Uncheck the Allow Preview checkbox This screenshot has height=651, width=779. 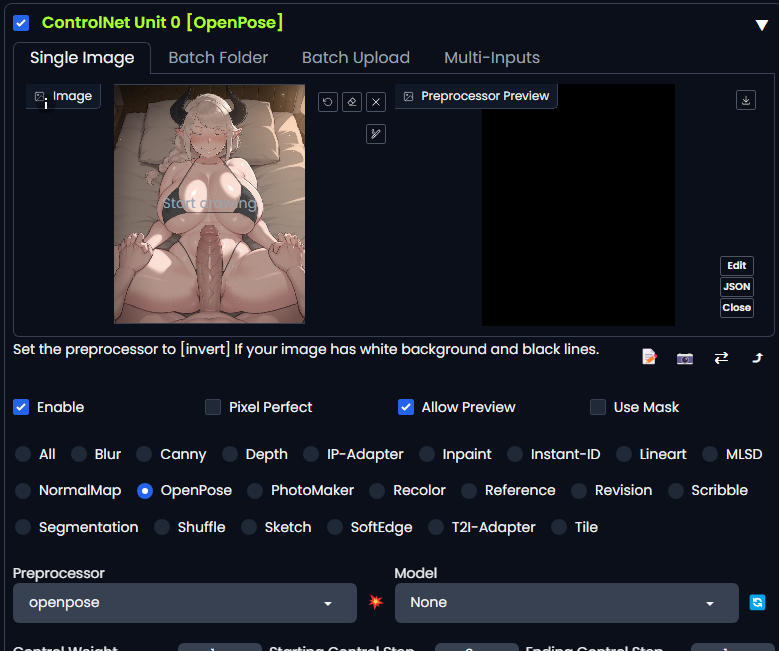406,407
